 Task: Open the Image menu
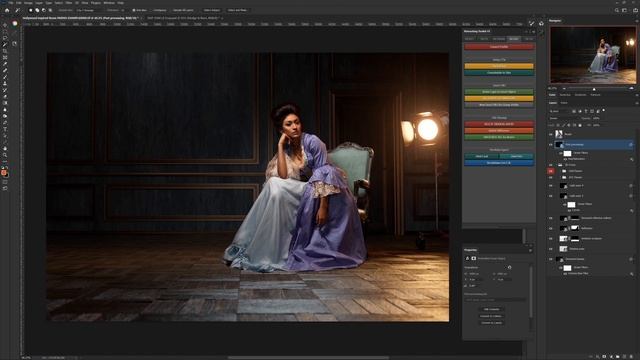(28, 3)
